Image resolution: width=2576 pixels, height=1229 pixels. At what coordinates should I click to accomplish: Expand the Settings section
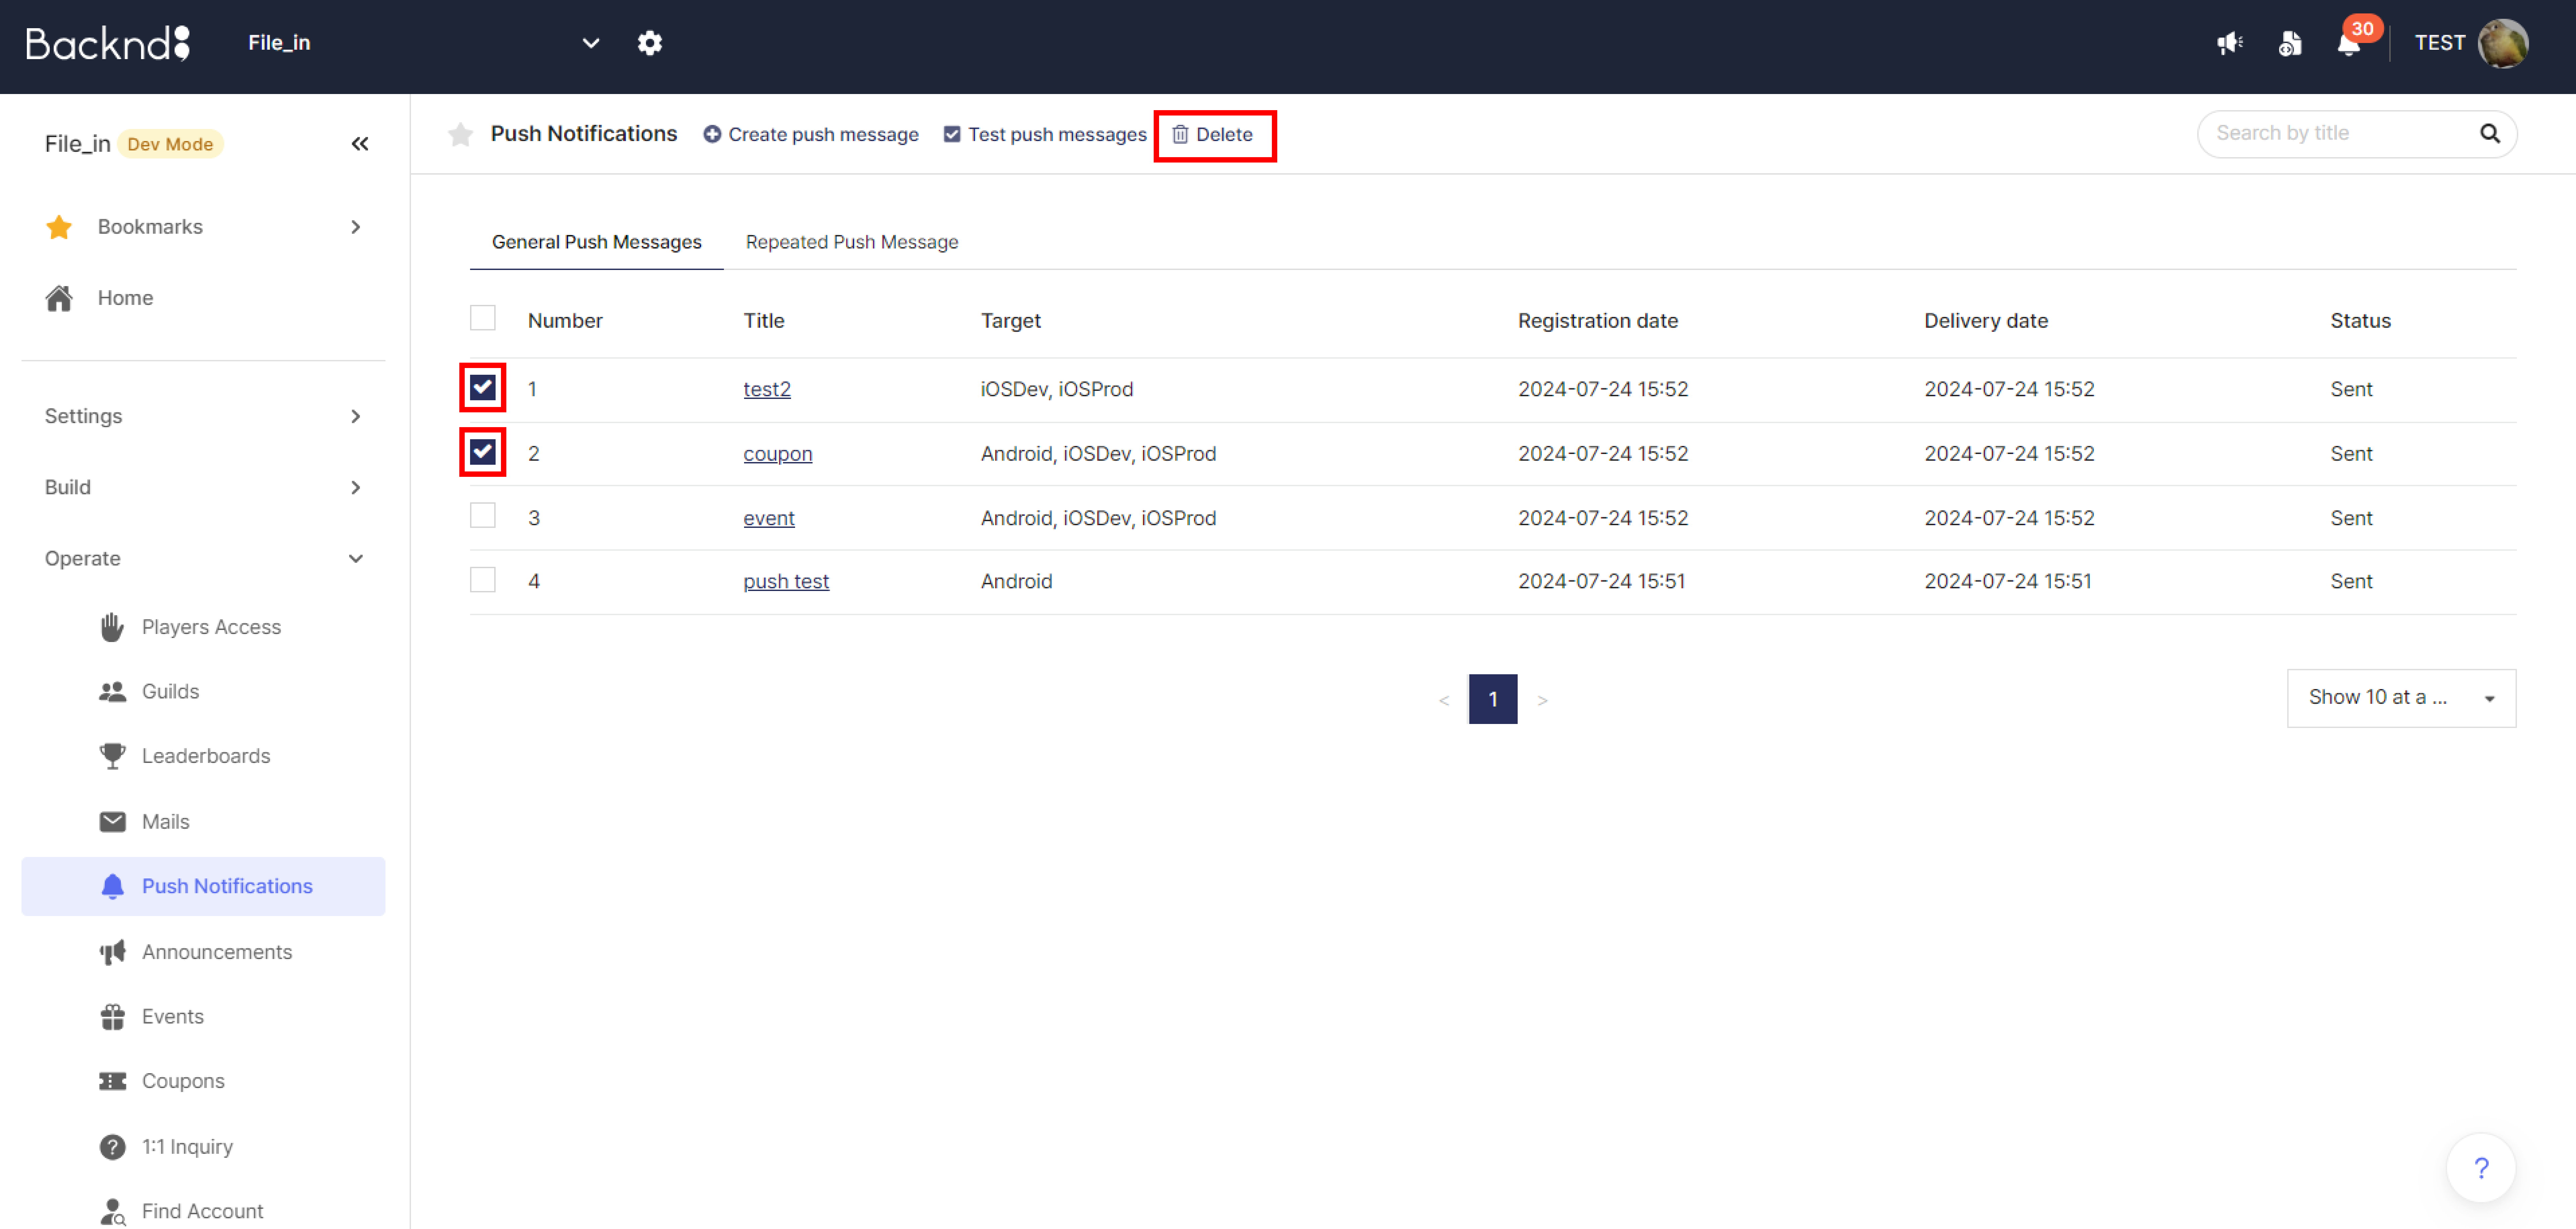click(203, 416)
